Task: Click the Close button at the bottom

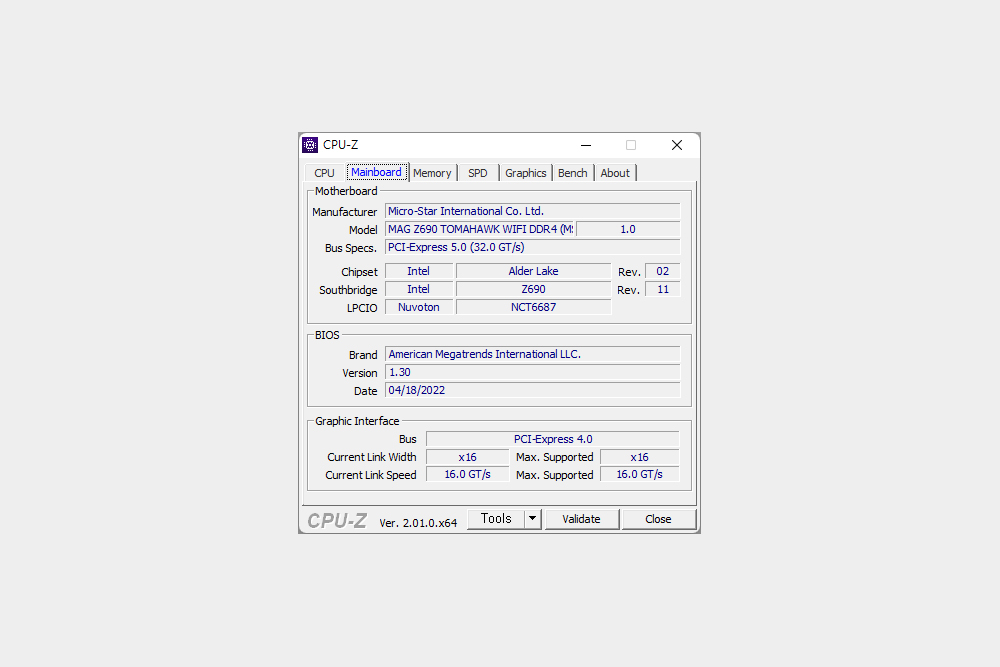Action: (x=658, y=519)
